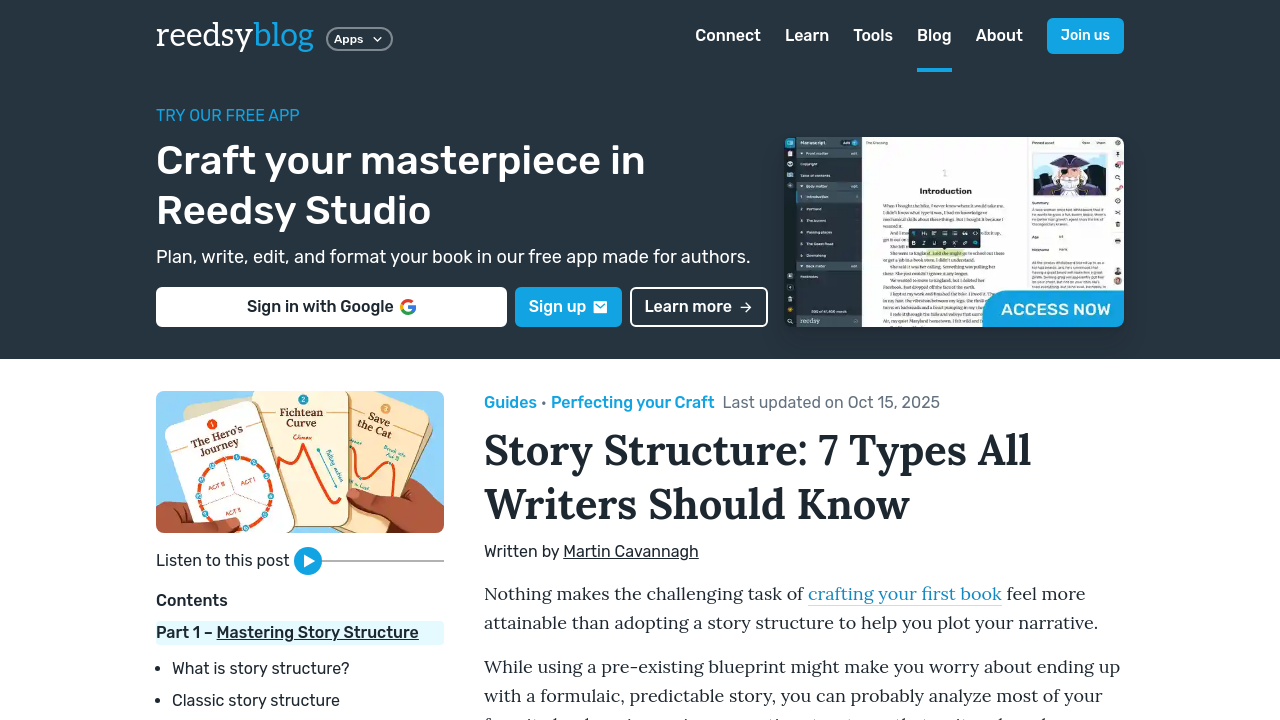Click the ACCESS NOW banner
This screenshot has height=720, width=1280.
(x=1054, y=309)
